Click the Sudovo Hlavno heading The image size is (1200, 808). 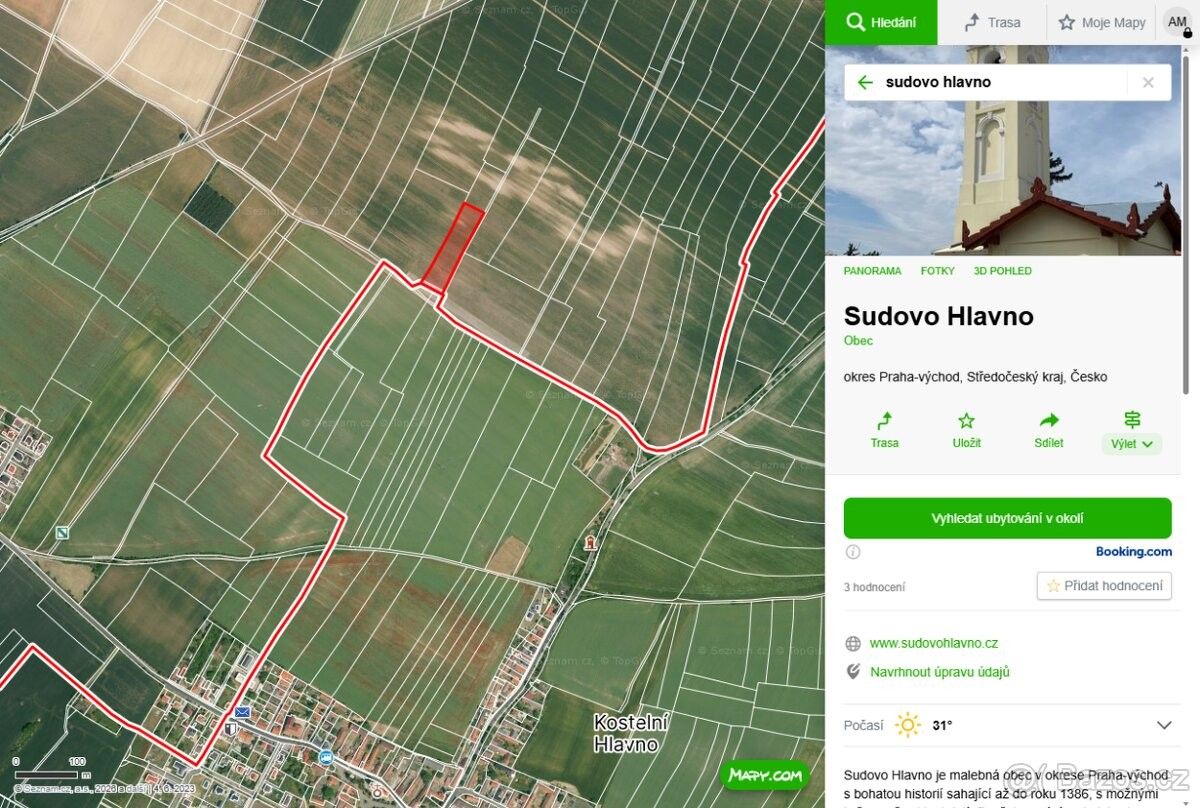click(938, 316)
